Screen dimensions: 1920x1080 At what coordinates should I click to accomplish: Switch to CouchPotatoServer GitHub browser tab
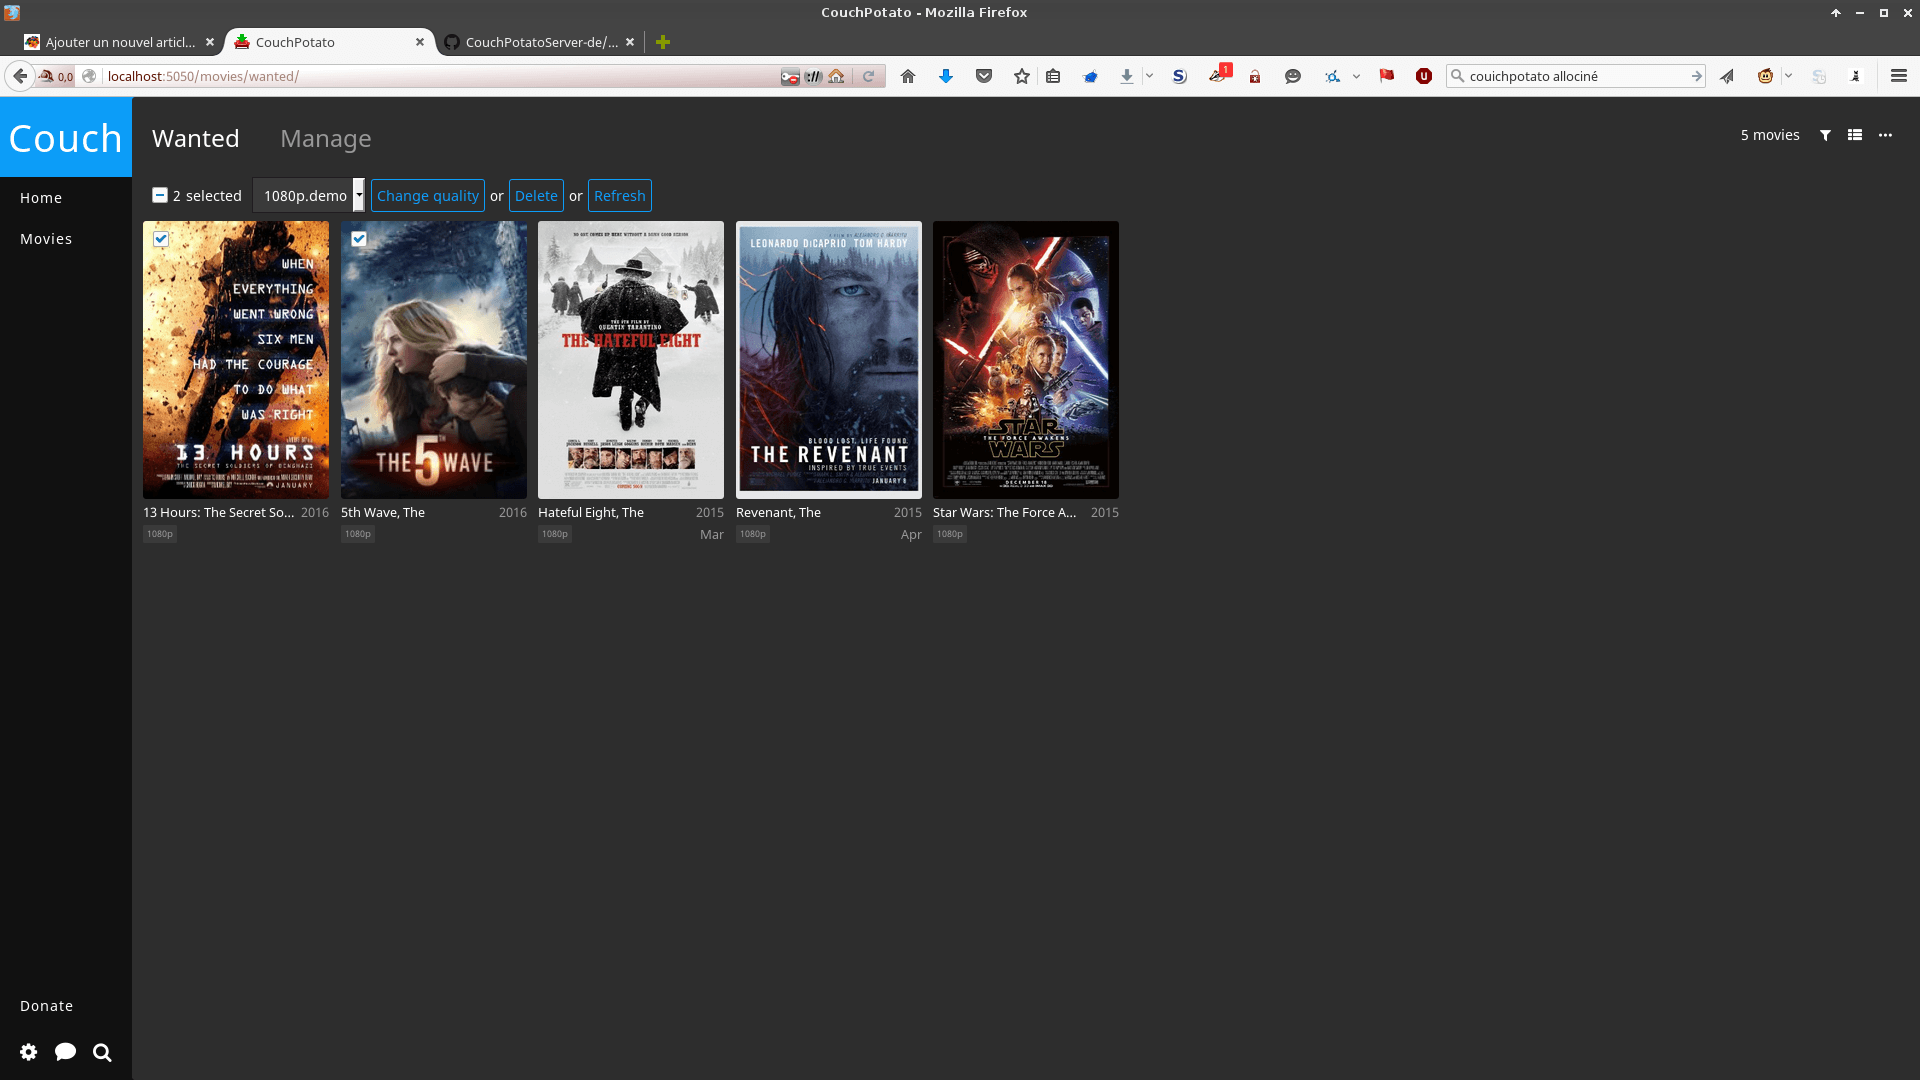pos(540,42)
